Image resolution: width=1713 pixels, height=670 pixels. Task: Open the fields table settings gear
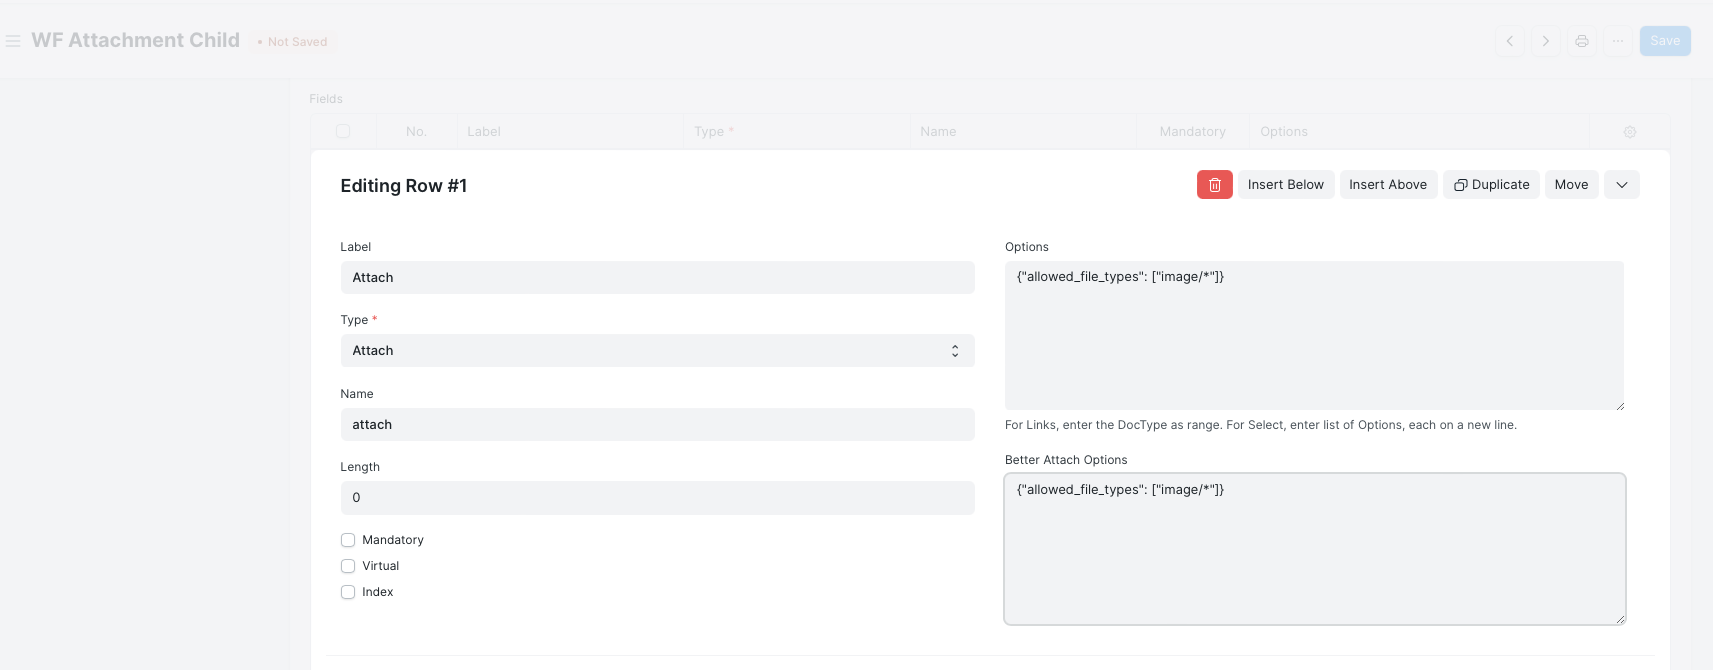(x=1630, y=132)
